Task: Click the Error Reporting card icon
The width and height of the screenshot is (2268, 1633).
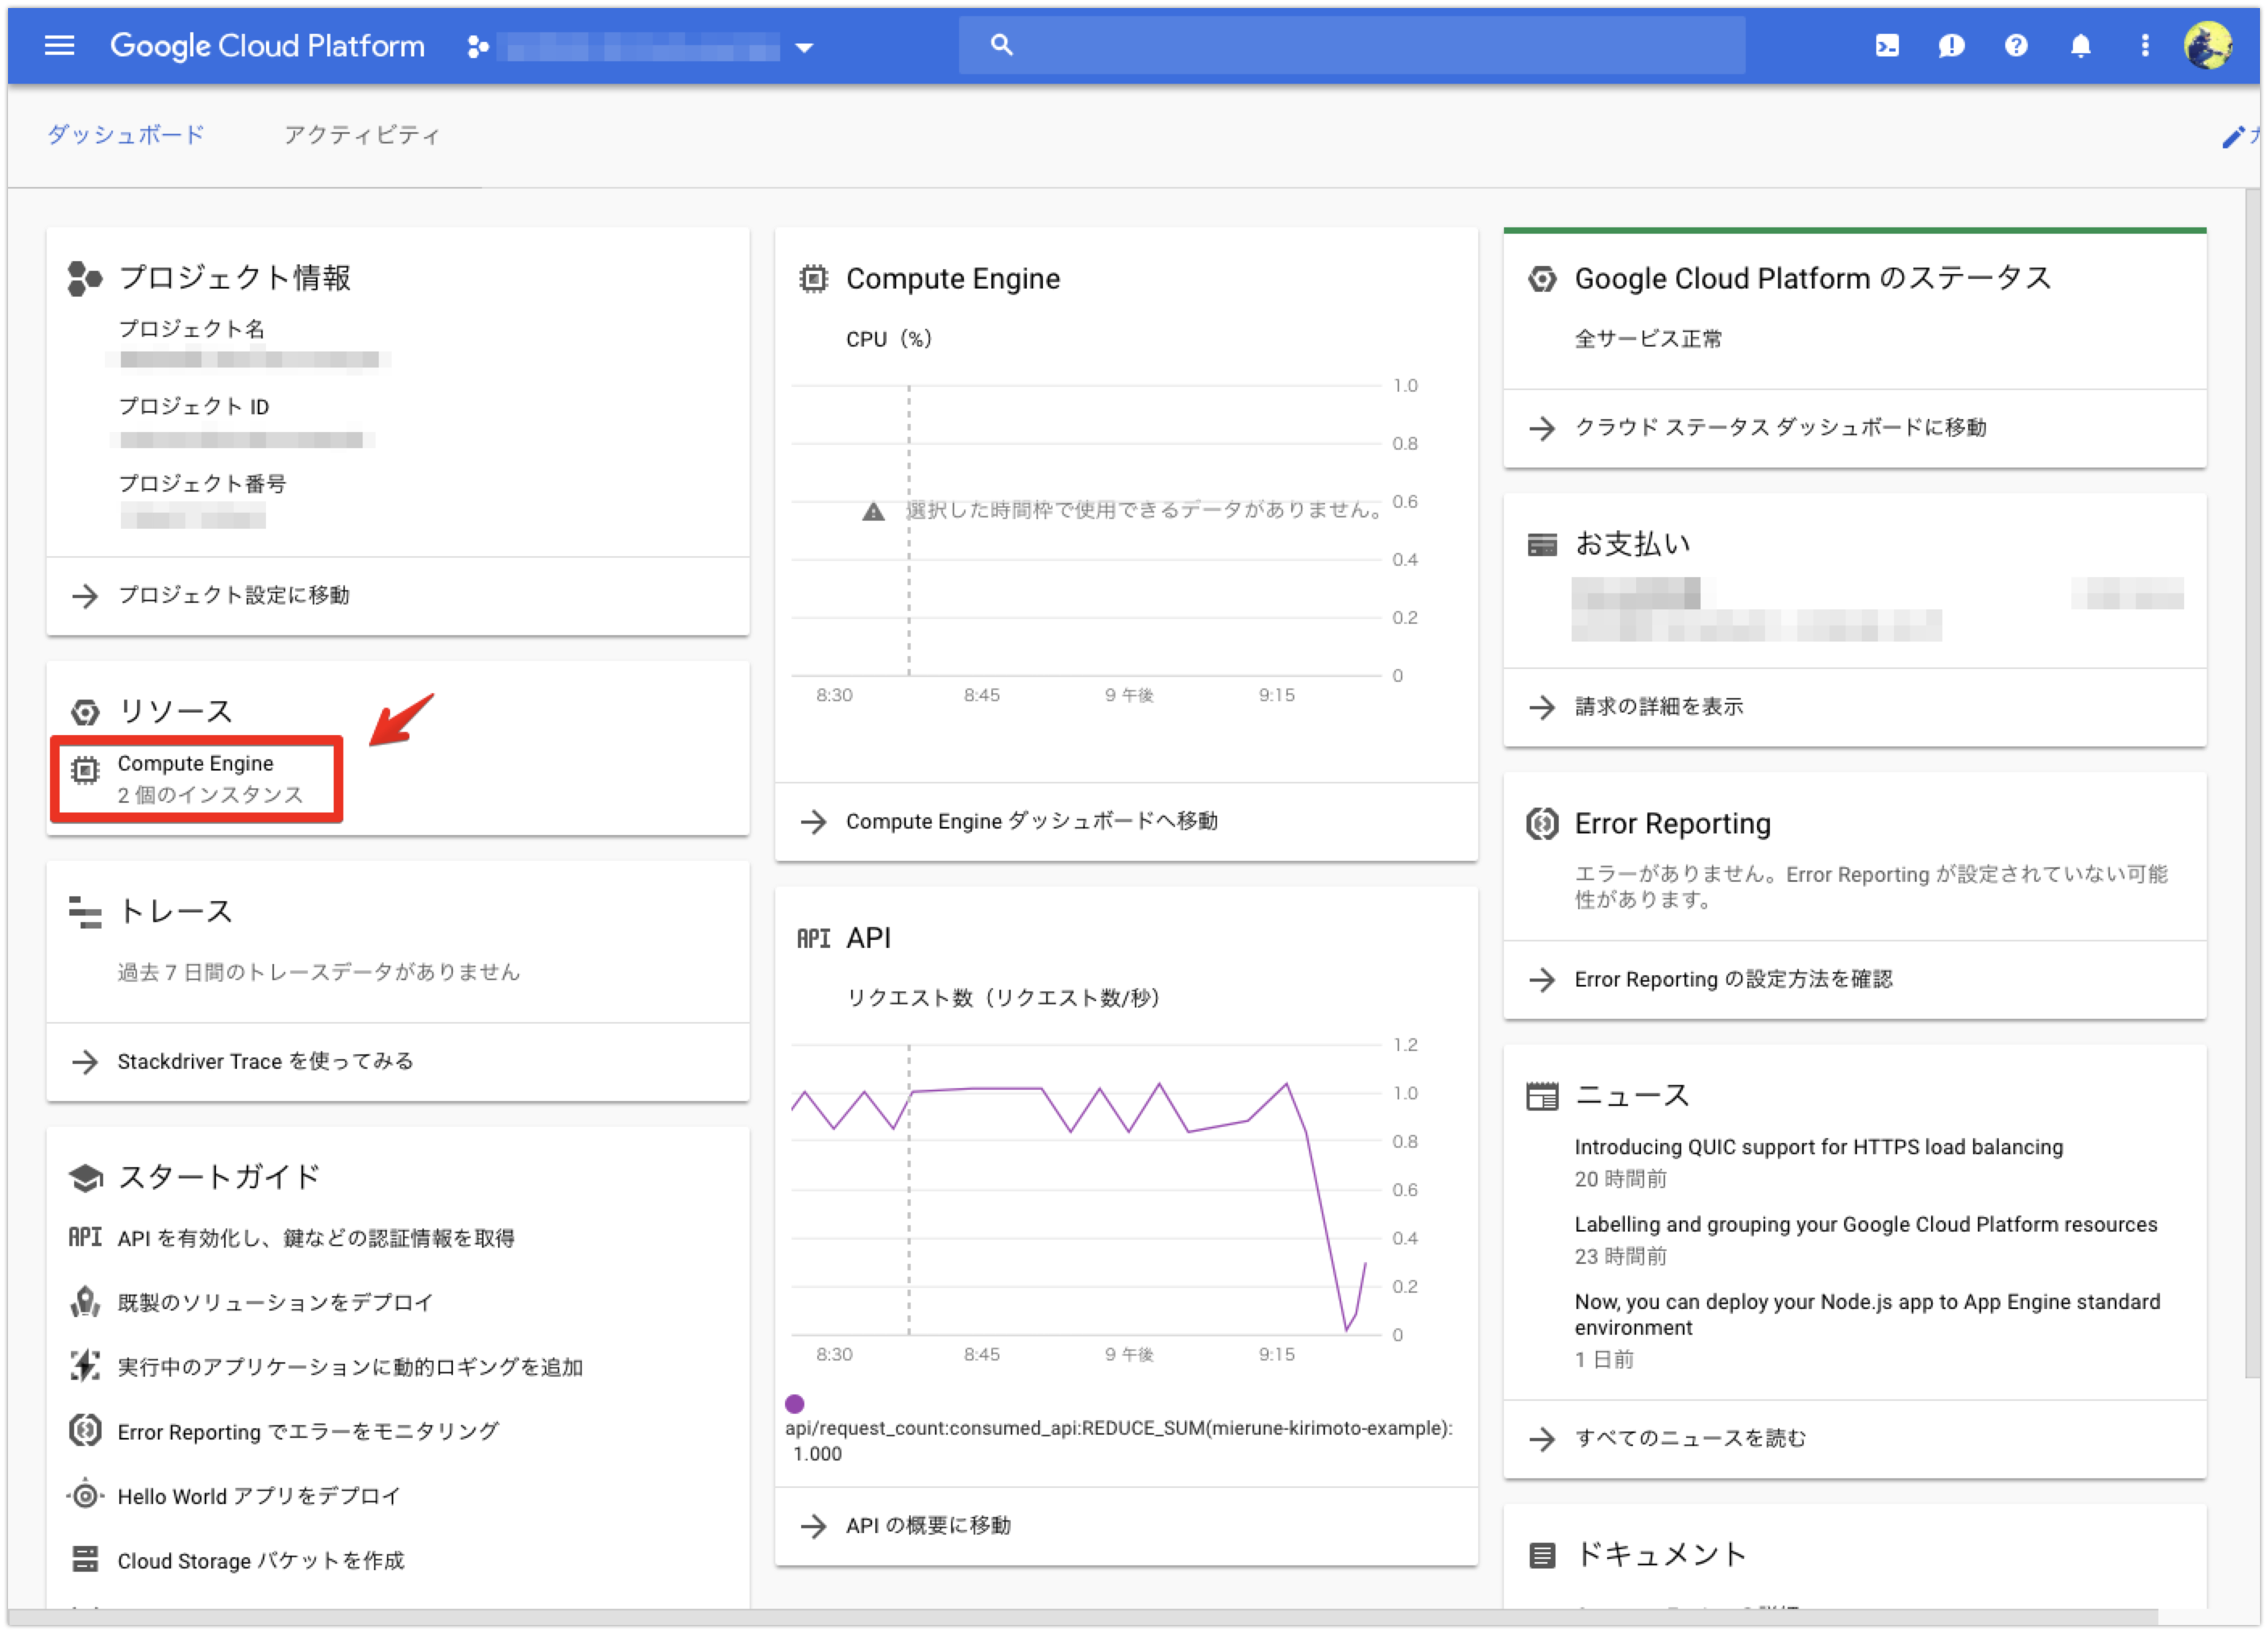Action: click(1542, 825)
